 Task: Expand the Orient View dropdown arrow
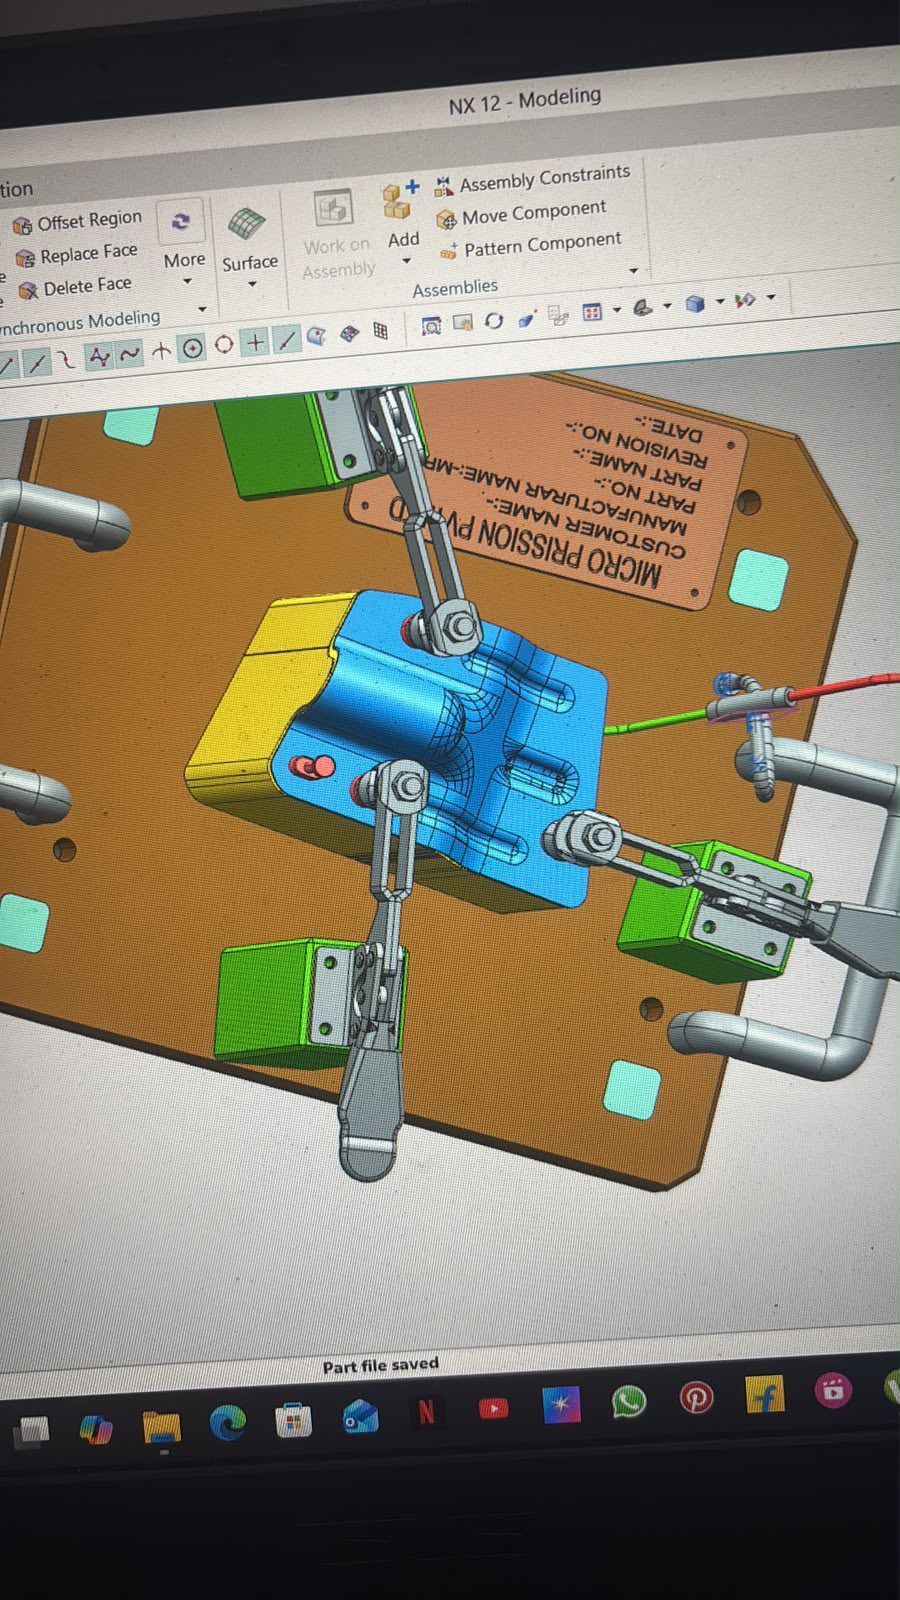point(667,305)
